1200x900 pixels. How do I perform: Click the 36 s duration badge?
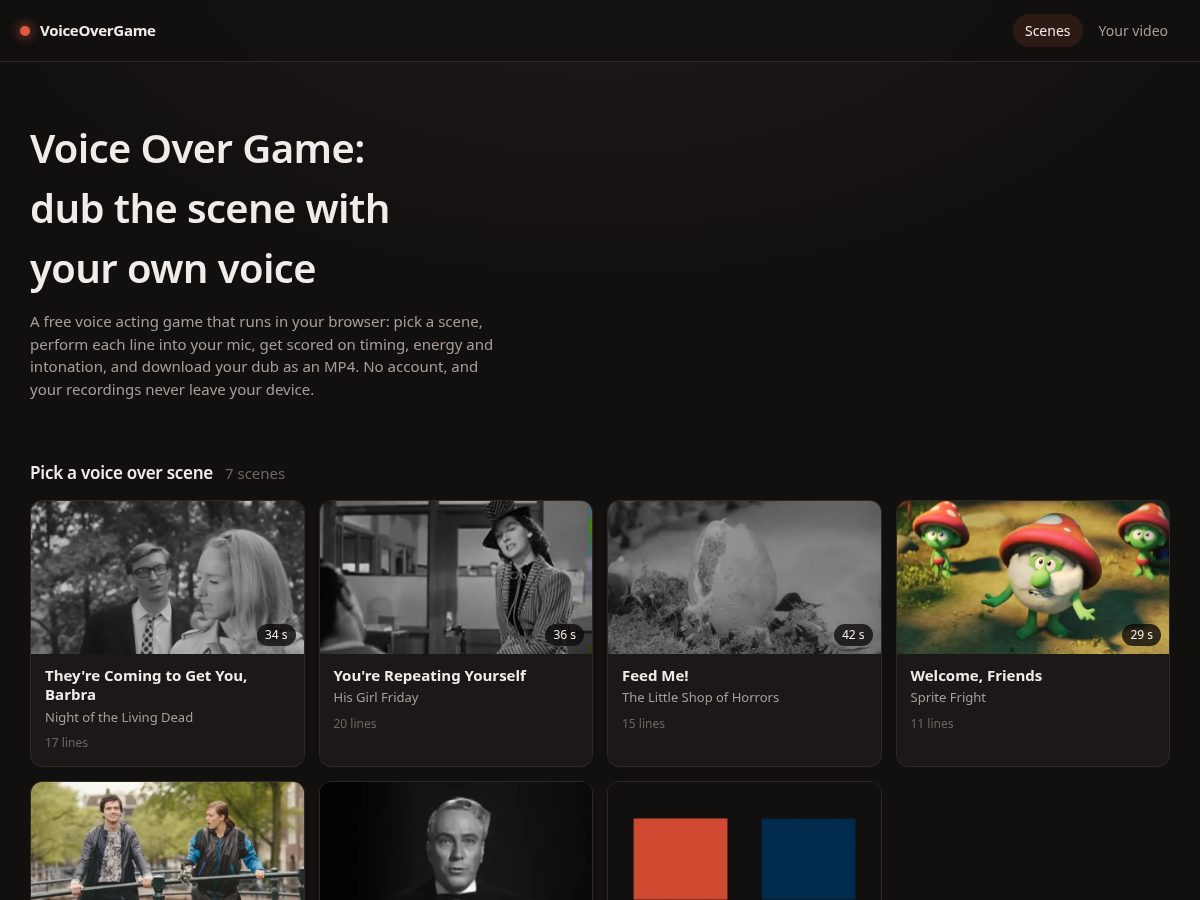[565, 635]
